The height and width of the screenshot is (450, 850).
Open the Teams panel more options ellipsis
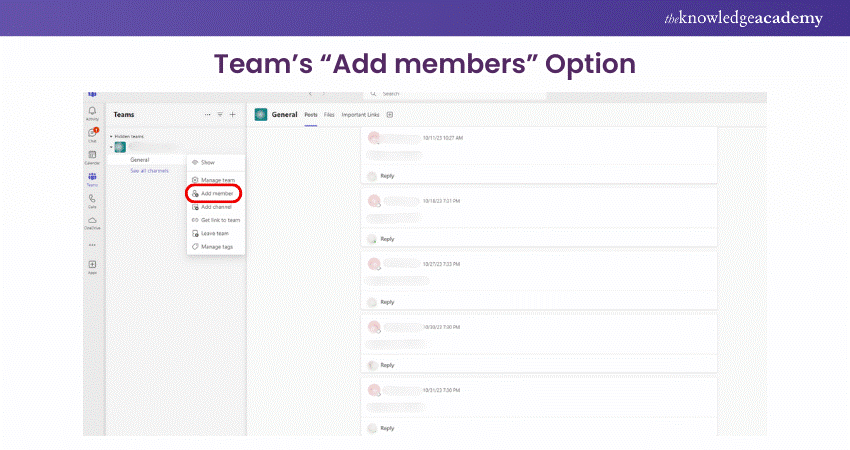pos(208,115)
